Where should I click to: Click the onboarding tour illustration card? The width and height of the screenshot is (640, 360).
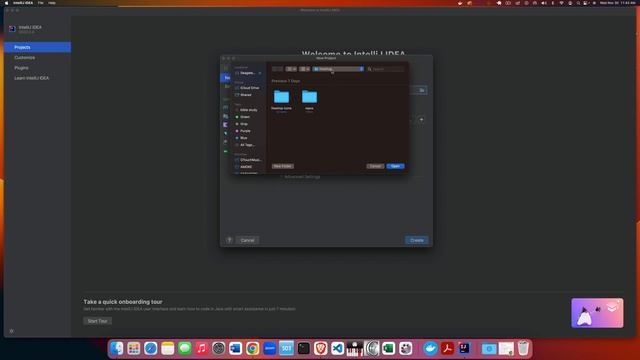pyautogui.click(x=597, y=313)
